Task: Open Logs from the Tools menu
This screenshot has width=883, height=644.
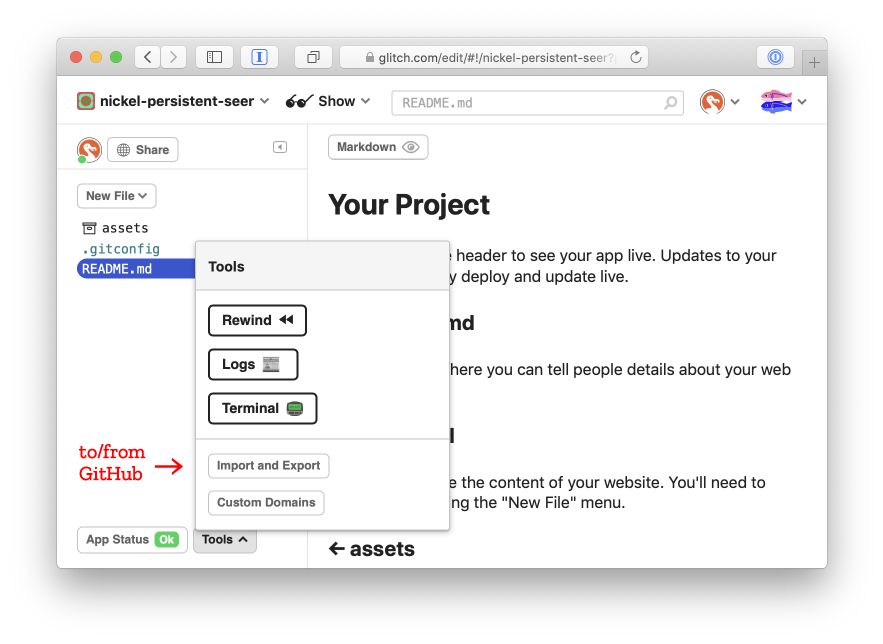Action: 253,364
